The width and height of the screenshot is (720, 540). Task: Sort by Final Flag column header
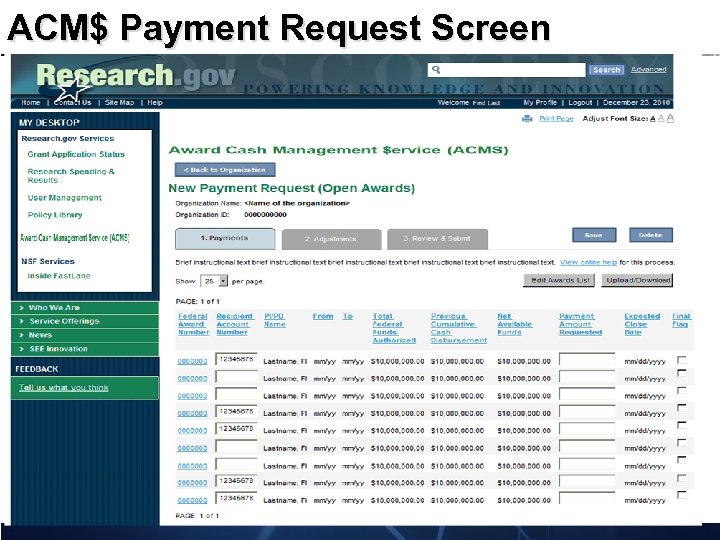point(681,320)
